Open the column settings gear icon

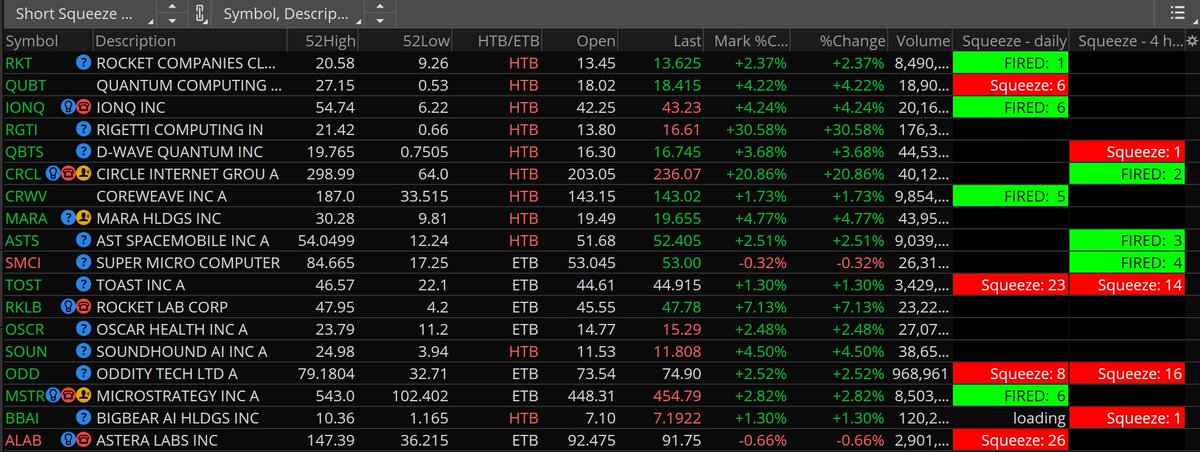(x=1191, y=41)
